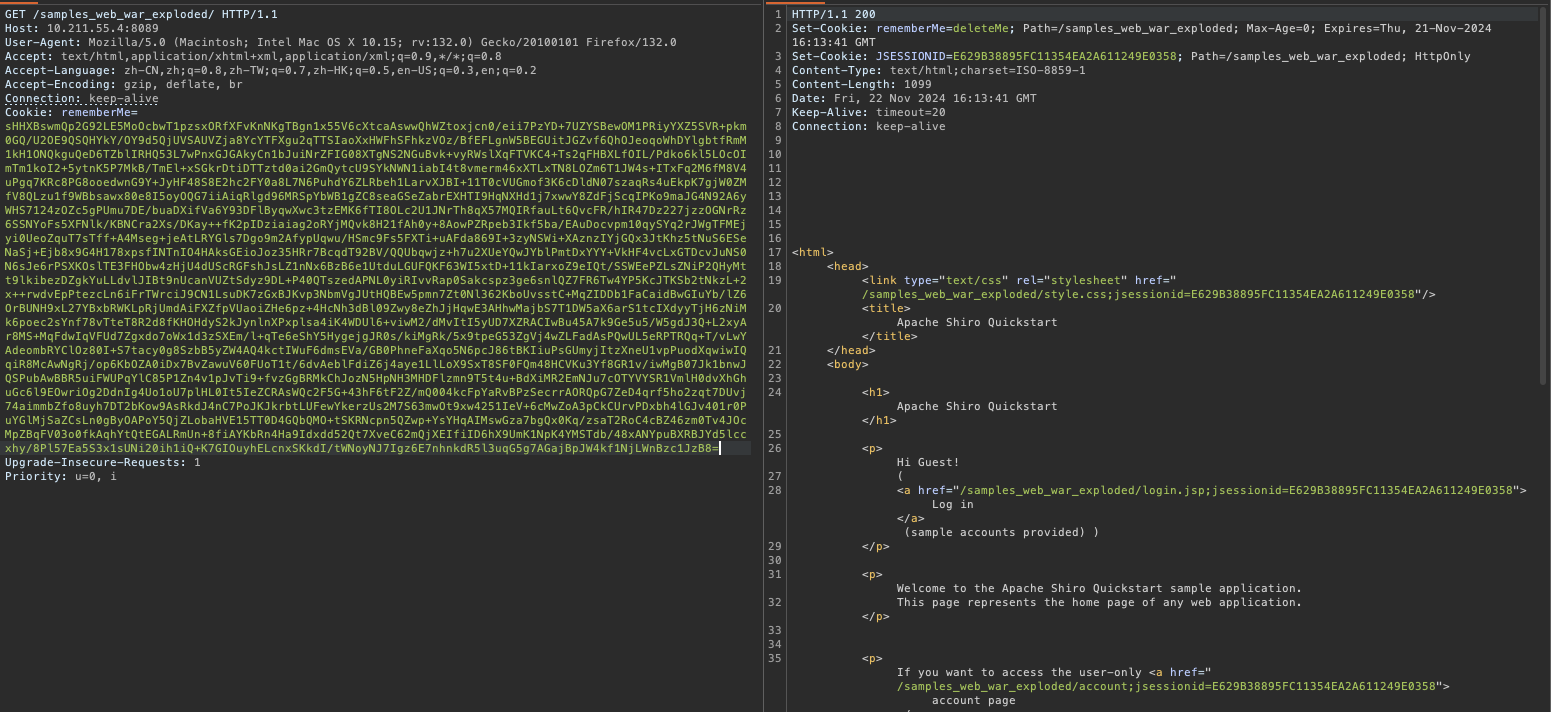Viewport: 1551px width, 712px height.
Task: Click Connection: keep-alive in the request pane
Action: click(81, 98)
